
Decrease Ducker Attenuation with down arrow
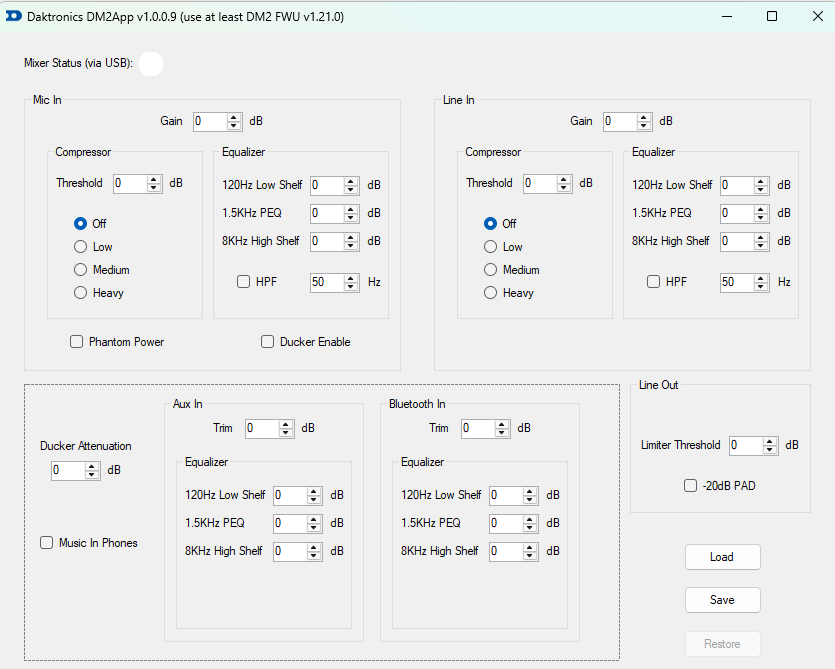click(x=92, y=475)
